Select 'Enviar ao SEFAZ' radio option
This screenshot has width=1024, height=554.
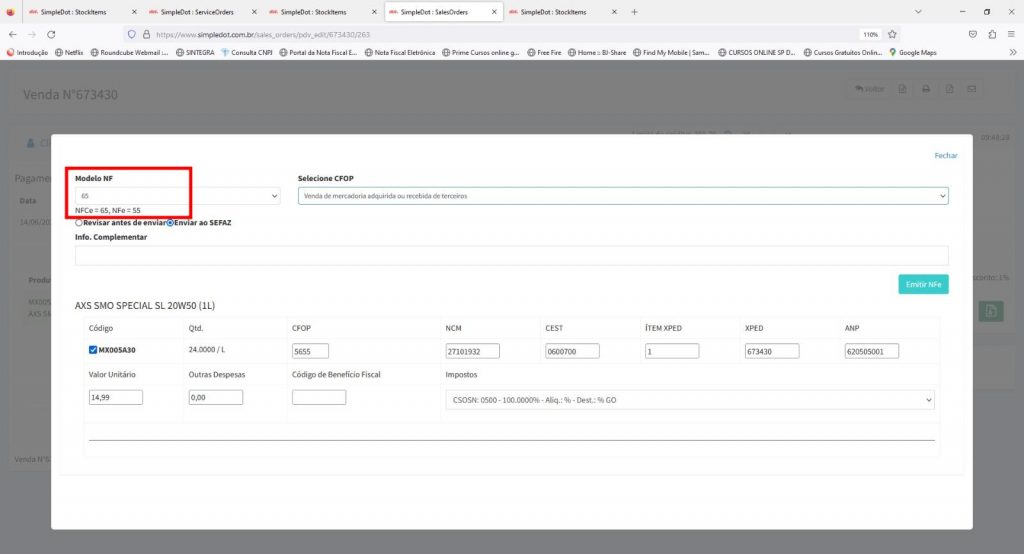170,222
